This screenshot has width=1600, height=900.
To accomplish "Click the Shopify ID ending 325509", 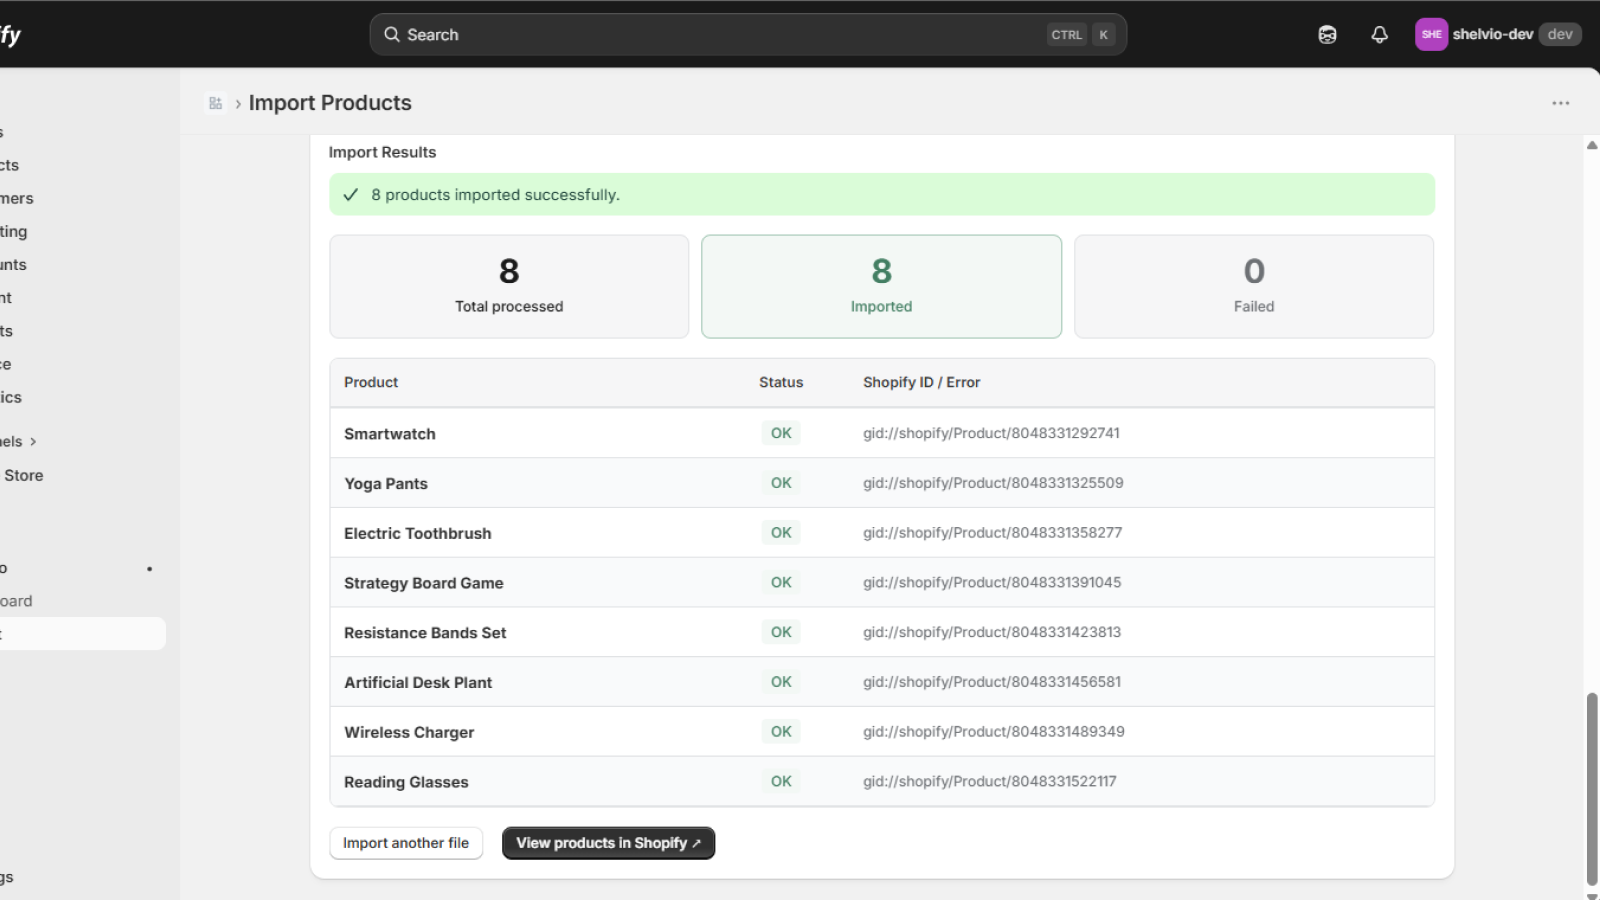I will coord(993,483).
